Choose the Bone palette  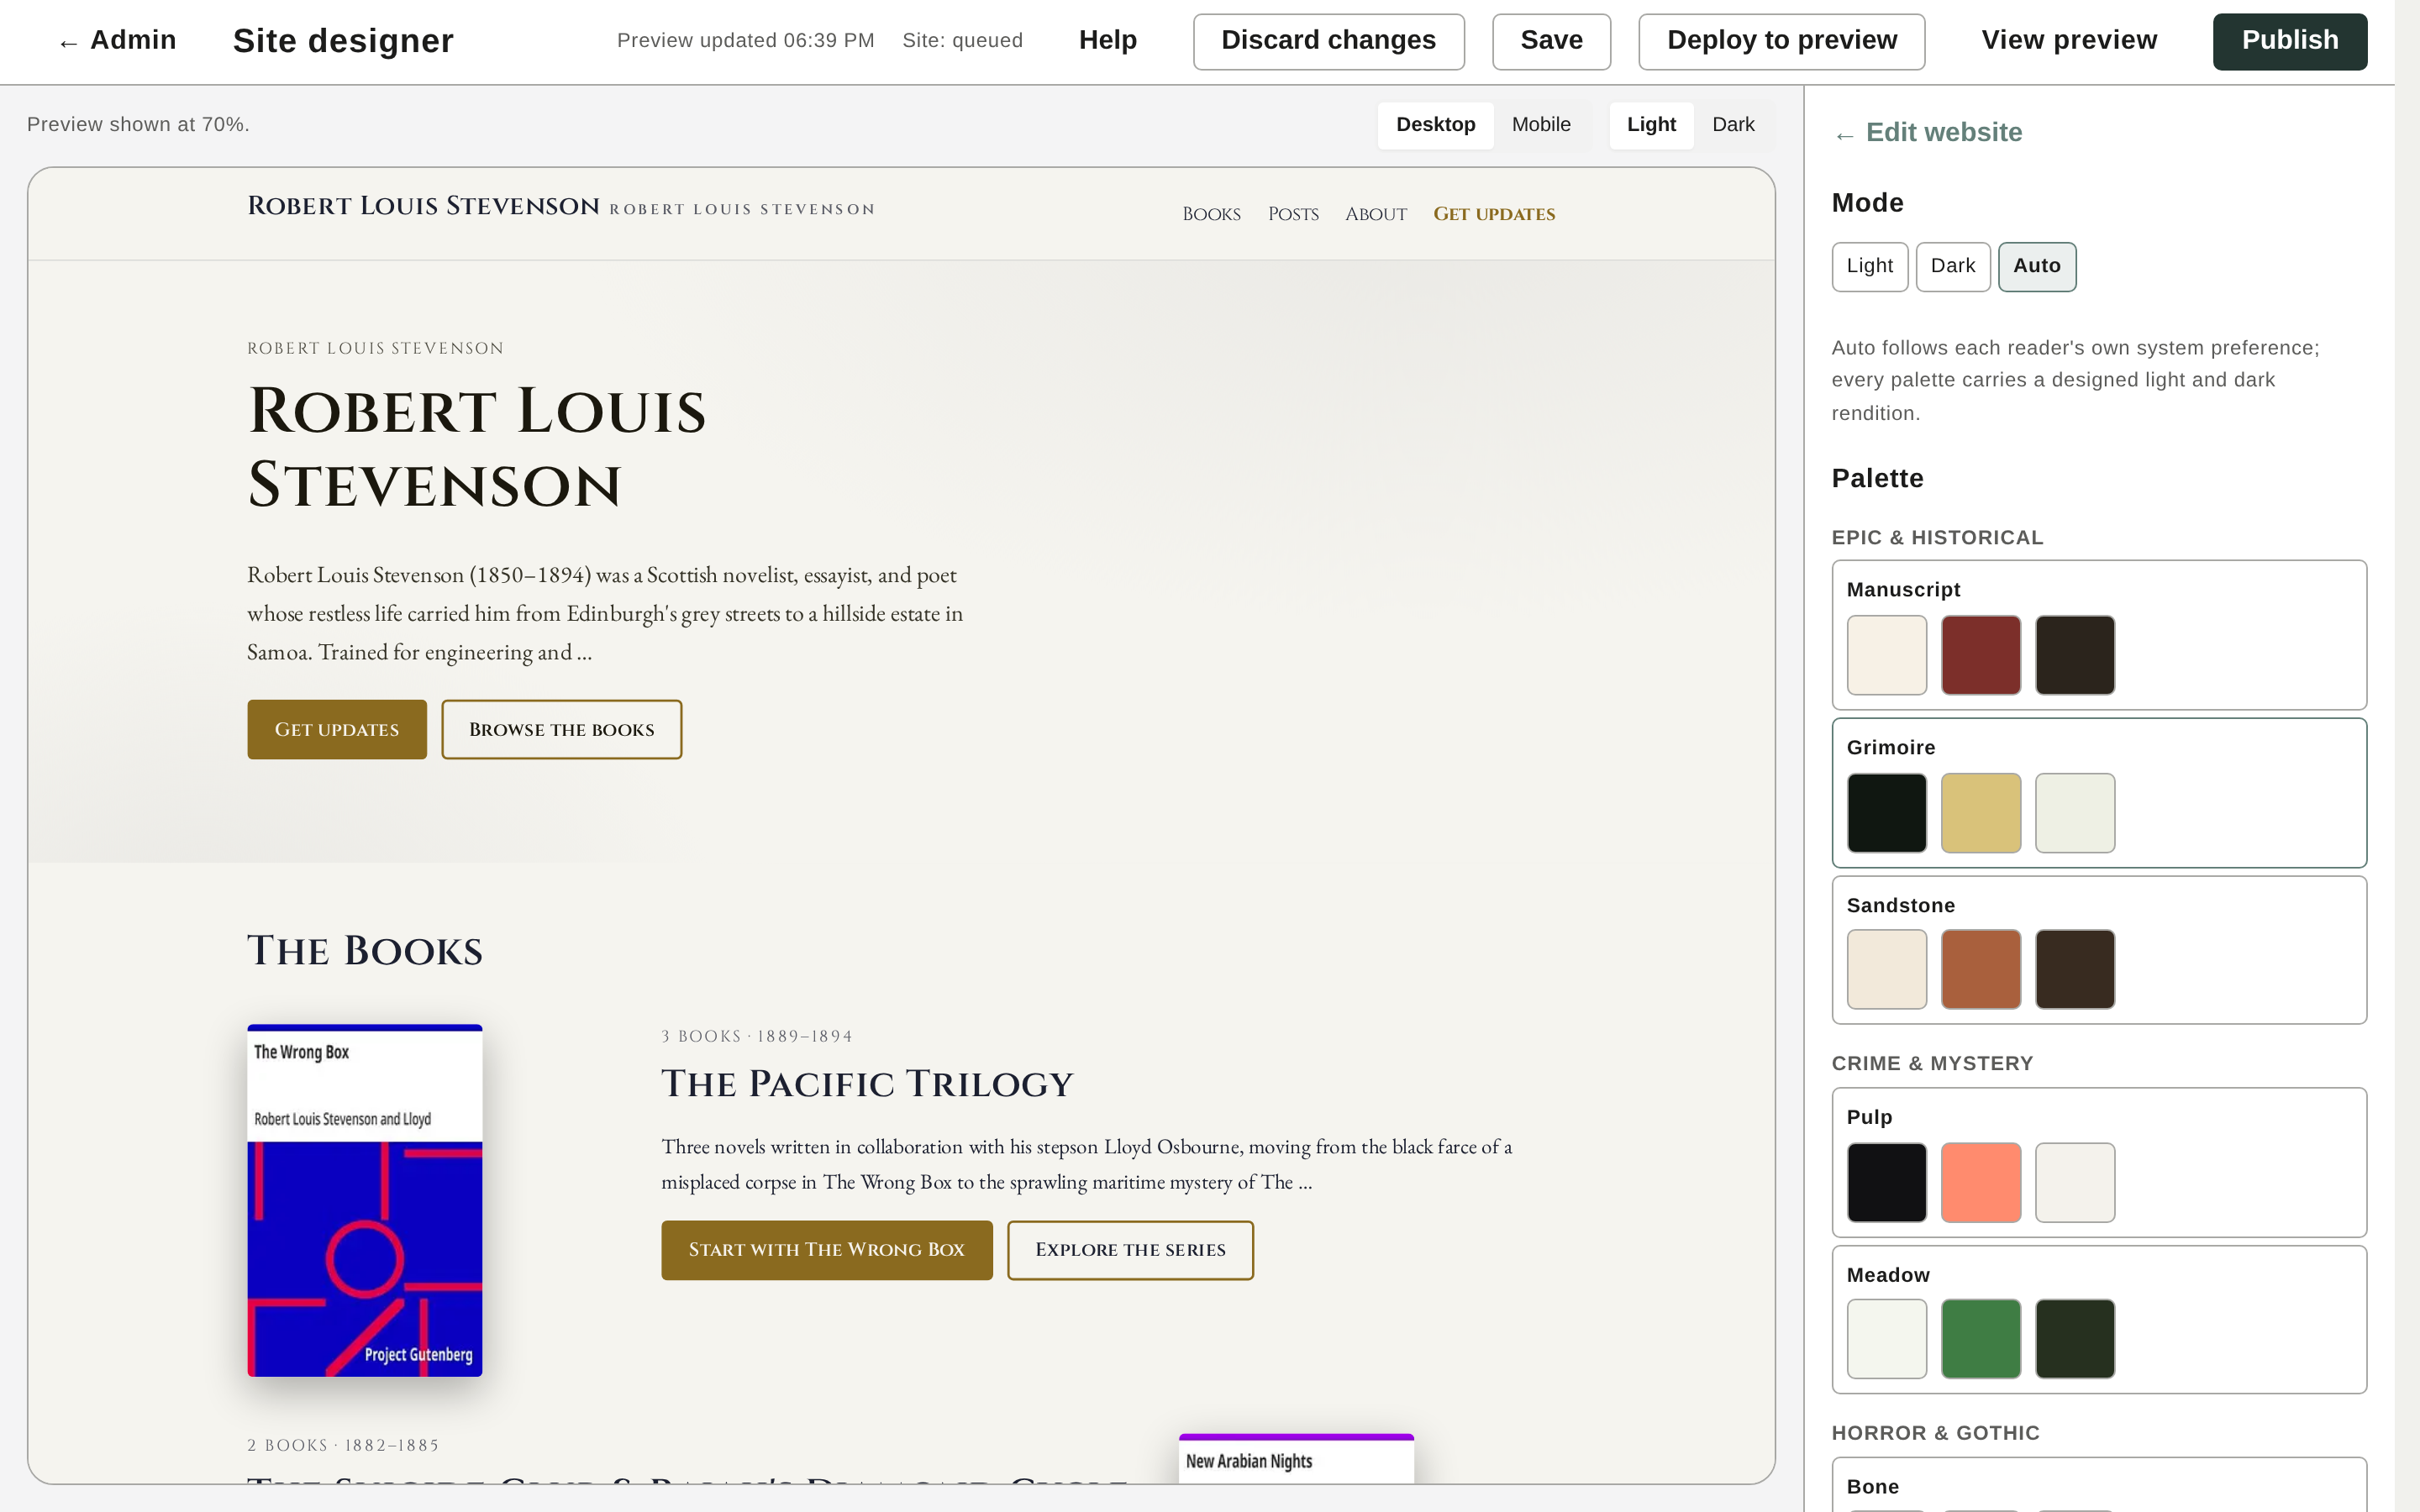coord(2098,1485)
